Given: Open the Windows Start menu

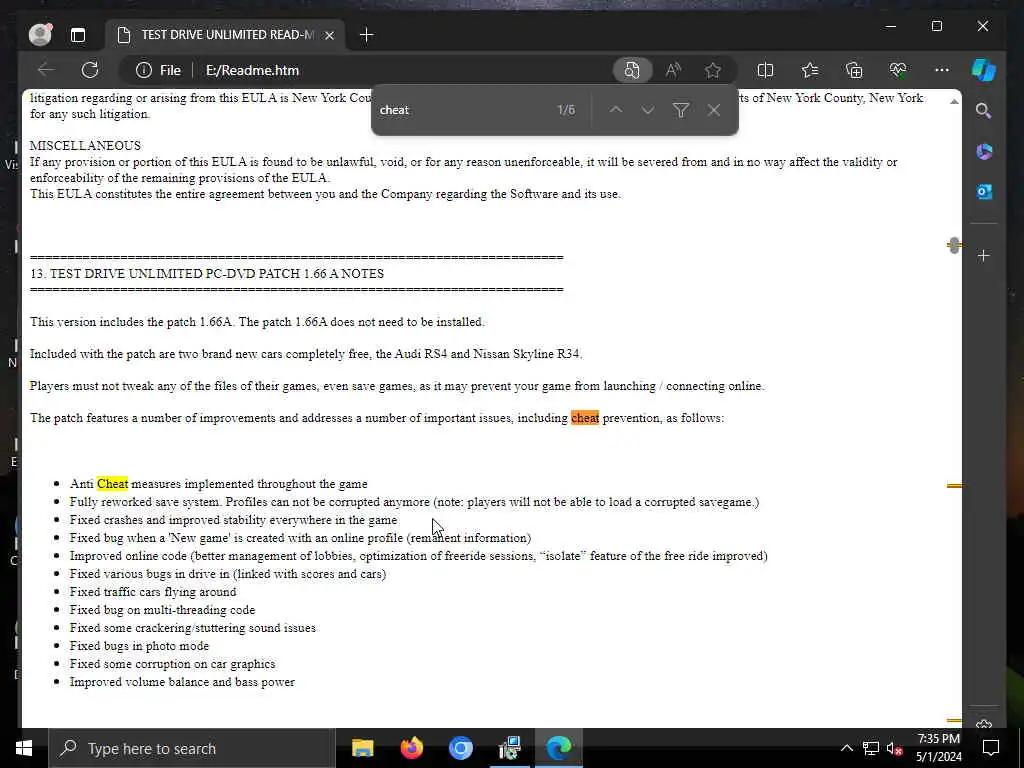Looking at the screenshot, I should [24, 748].
